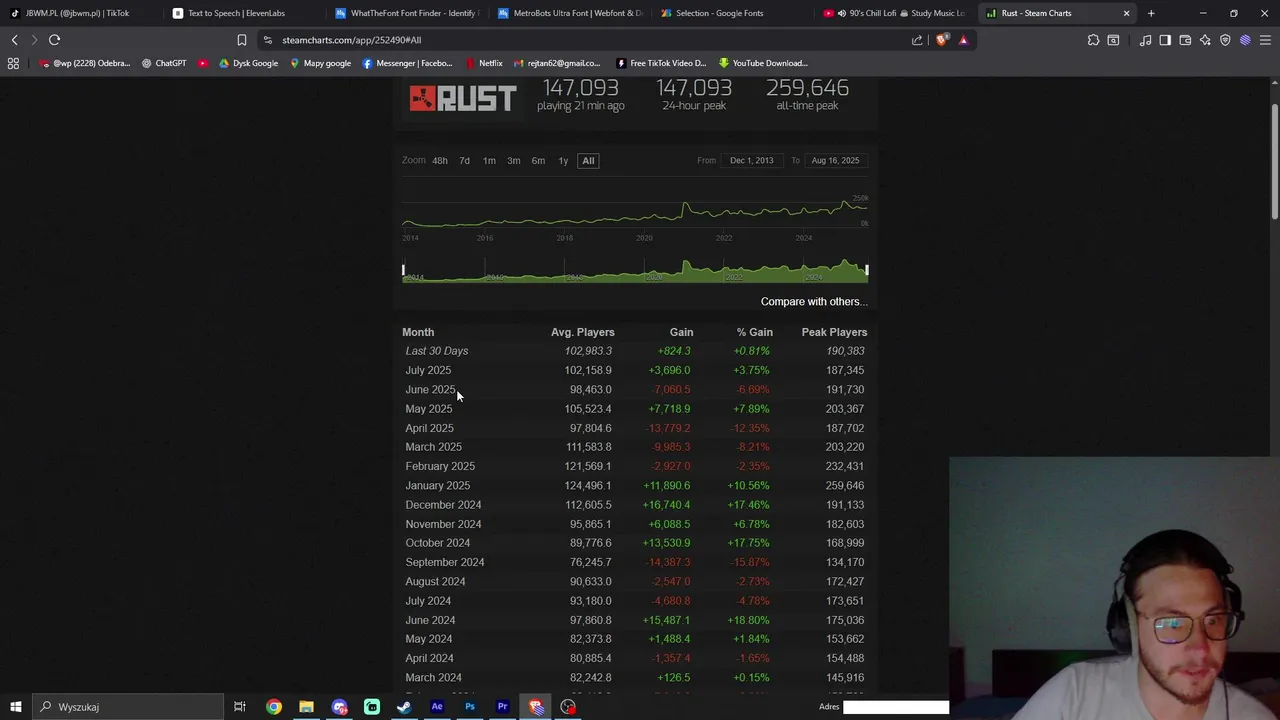The width and height of the screenshot is (1280, 720).
Task: Set chart zoom to 48h
Action: click(440, 160)
